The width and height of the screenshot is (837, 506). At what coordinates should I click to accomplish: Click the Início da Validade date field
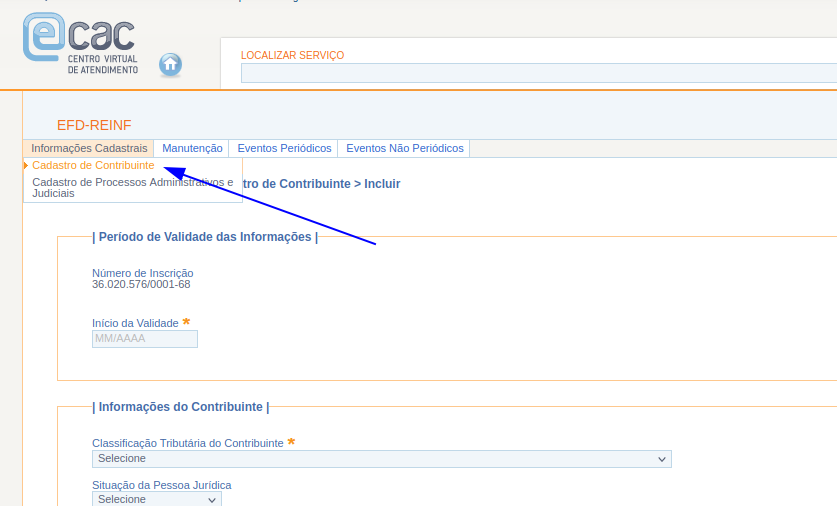click(145, 339)
